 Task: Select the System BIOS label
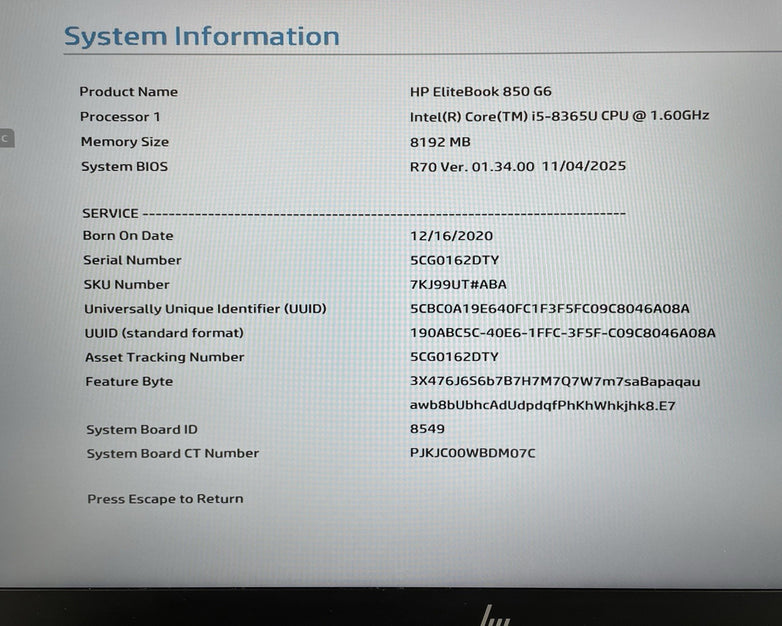tap(125, 167)
